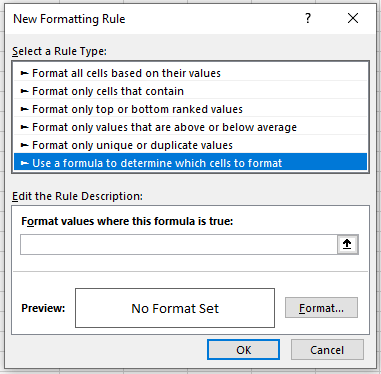Image resolution: width=381 pixels, height=374 pixels.
Task: Click the collapse dialog range selector arrow icon
Action: coord(347,244)
